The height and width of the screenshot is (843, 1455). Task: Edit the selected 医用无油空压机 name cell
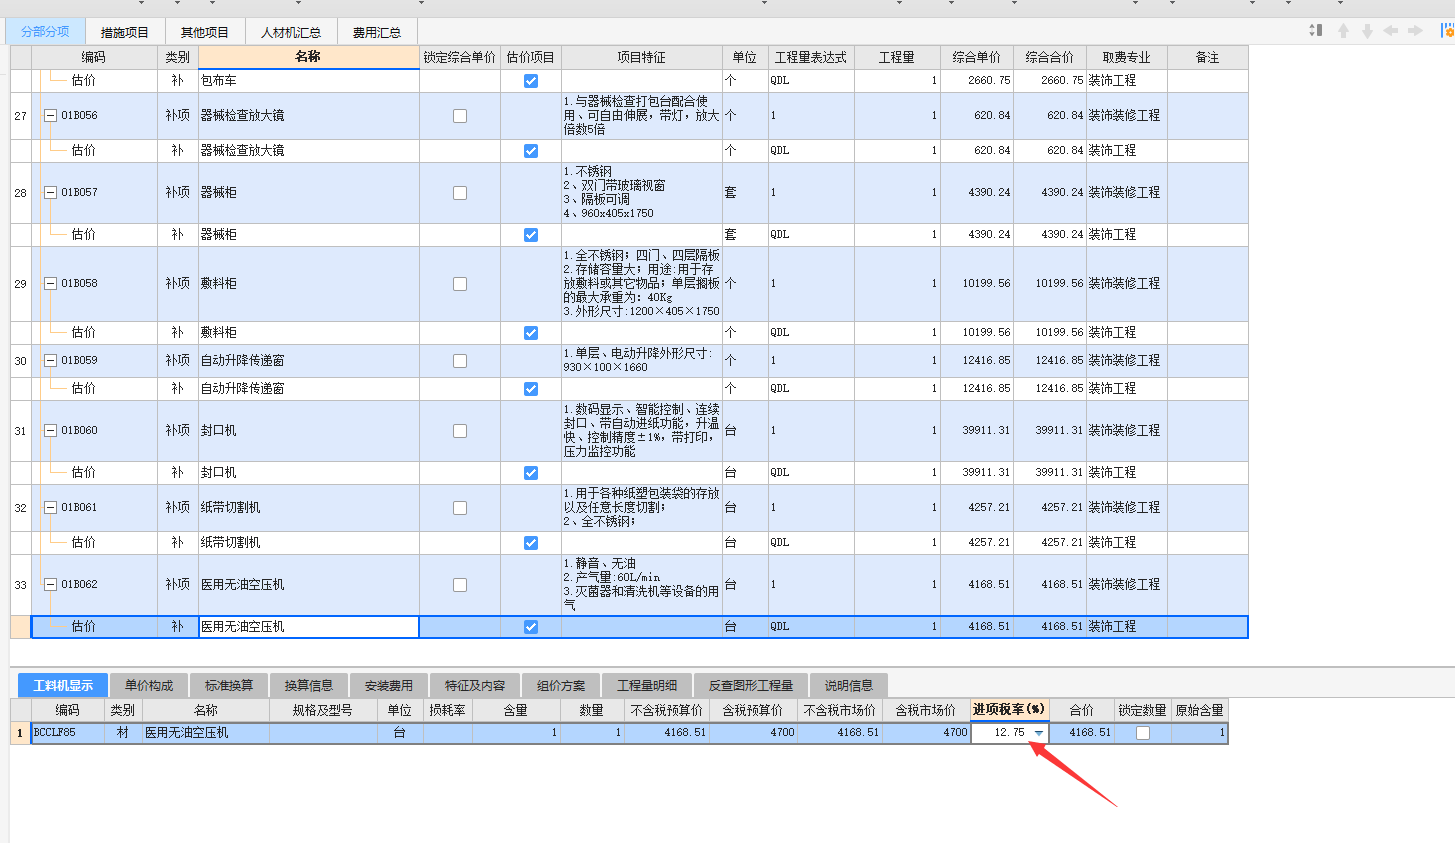click(x=308, y=627)
